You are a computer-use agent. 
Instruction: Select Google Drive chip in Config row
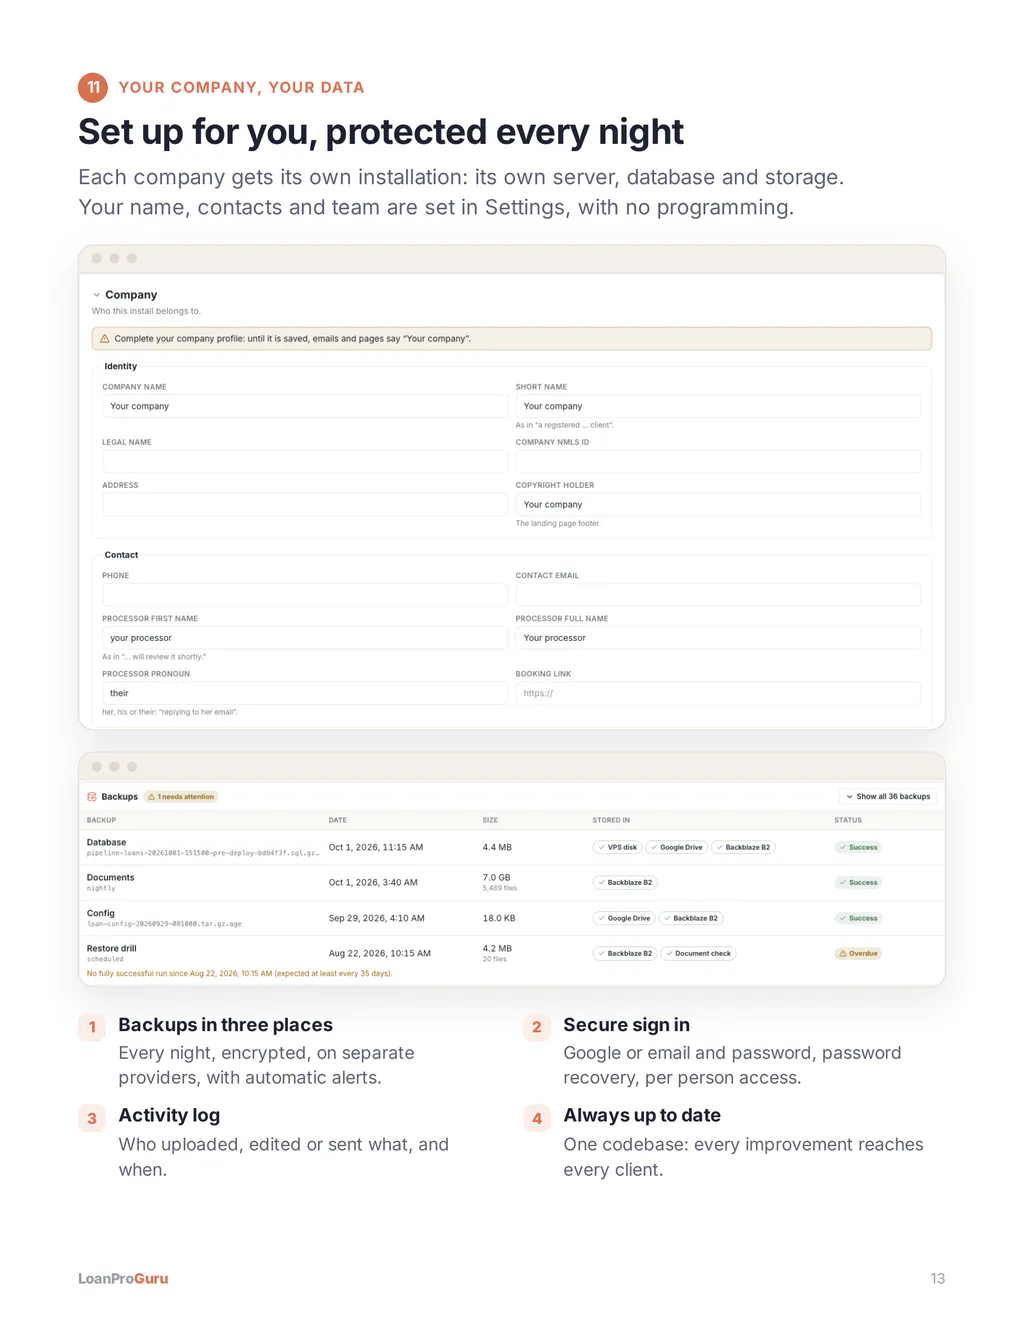624,918
